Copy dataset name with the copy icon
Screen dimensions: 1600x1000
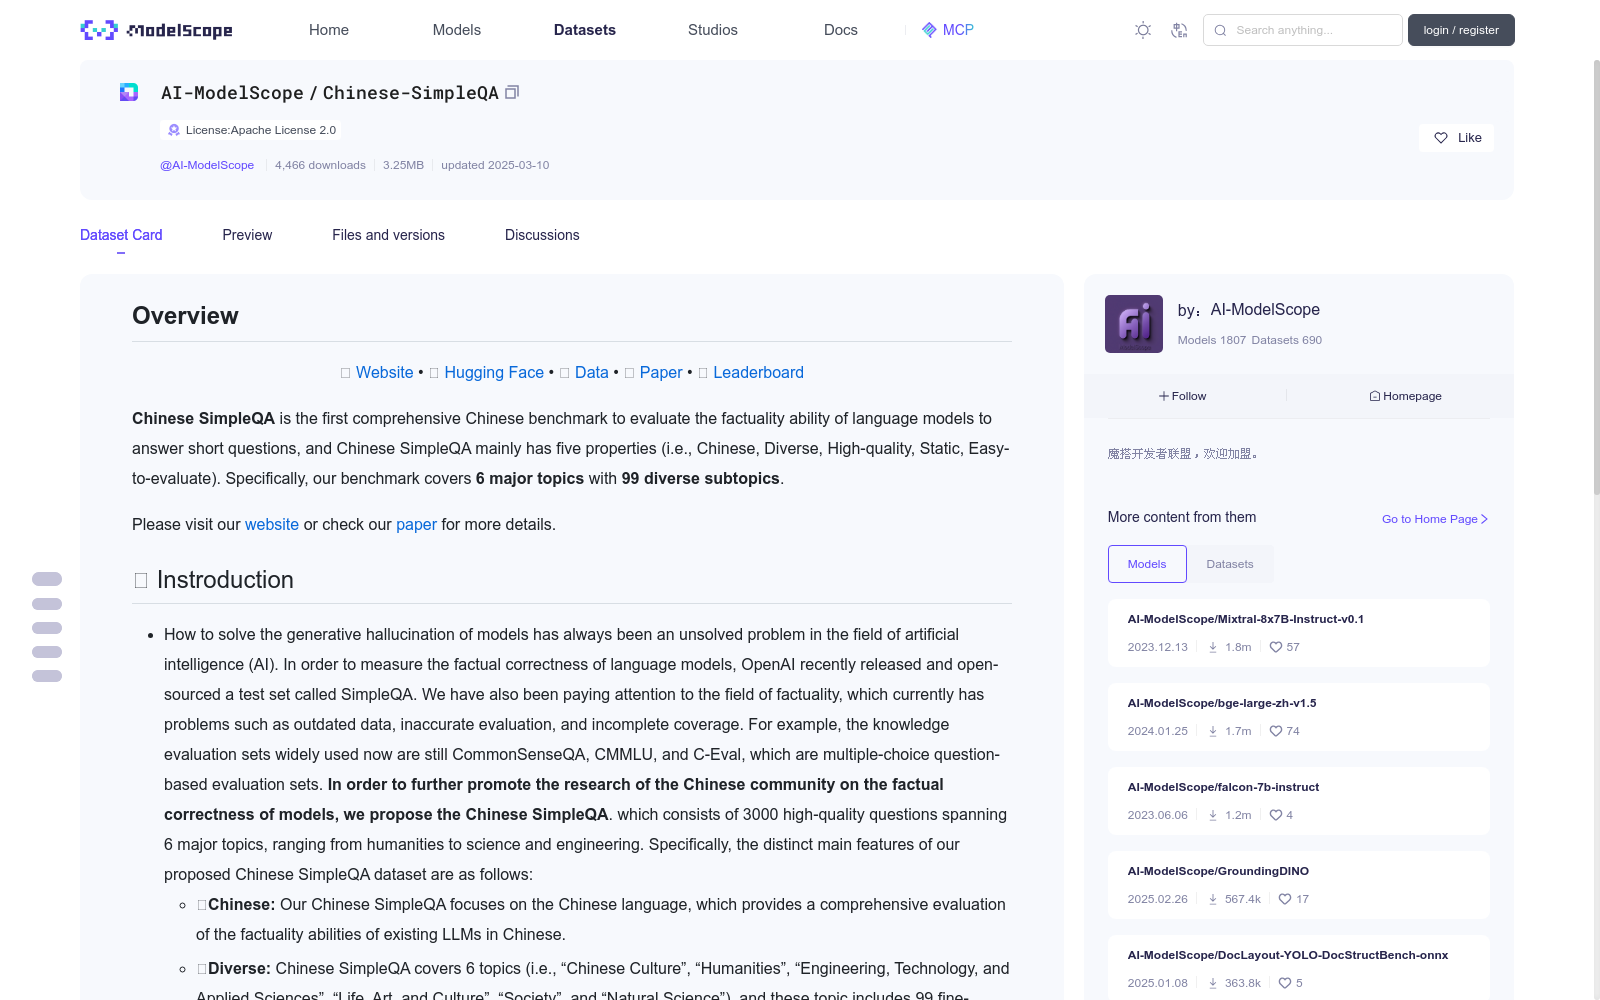[512, 92]
